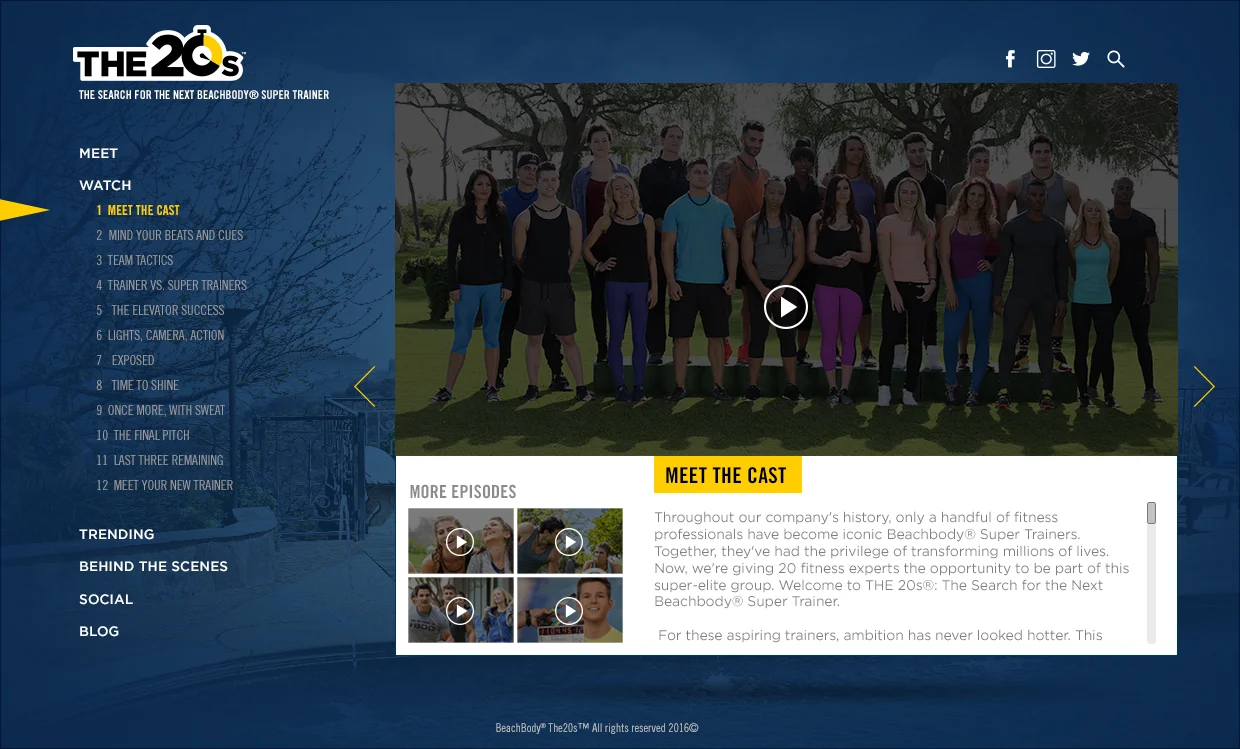Click the MORE EPISODES heading
The height and width of the screenshot is (749, 1240).
click(x=463, y=492)
